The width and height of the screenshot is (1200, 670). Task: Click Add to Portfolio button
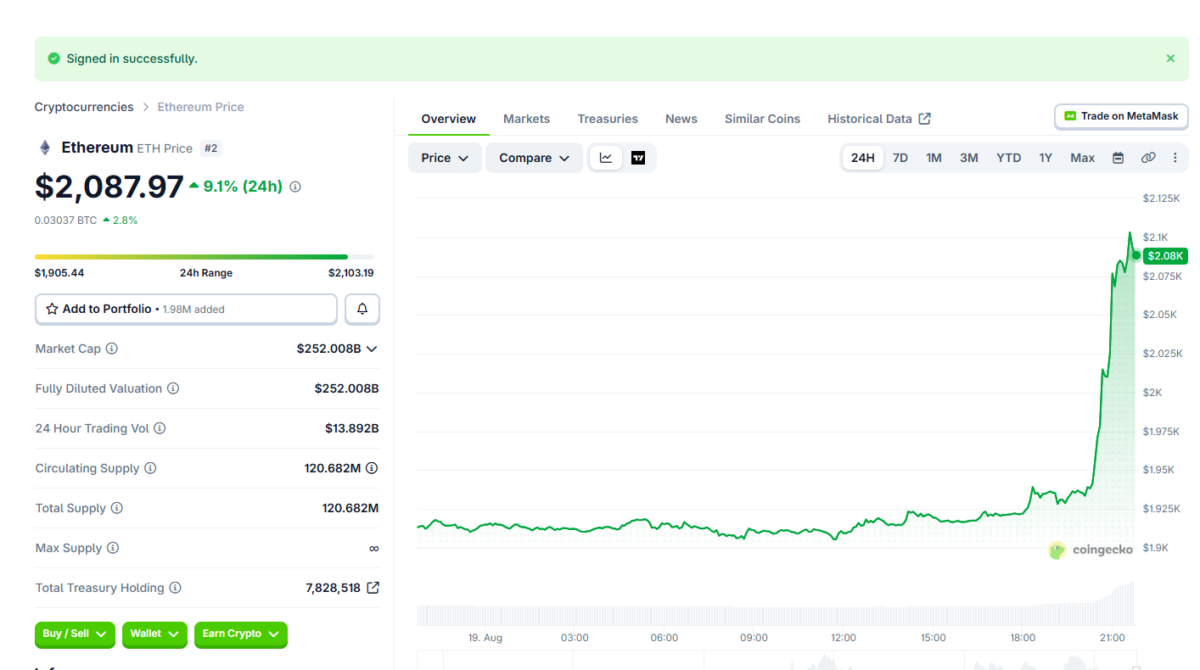[186, 309]
